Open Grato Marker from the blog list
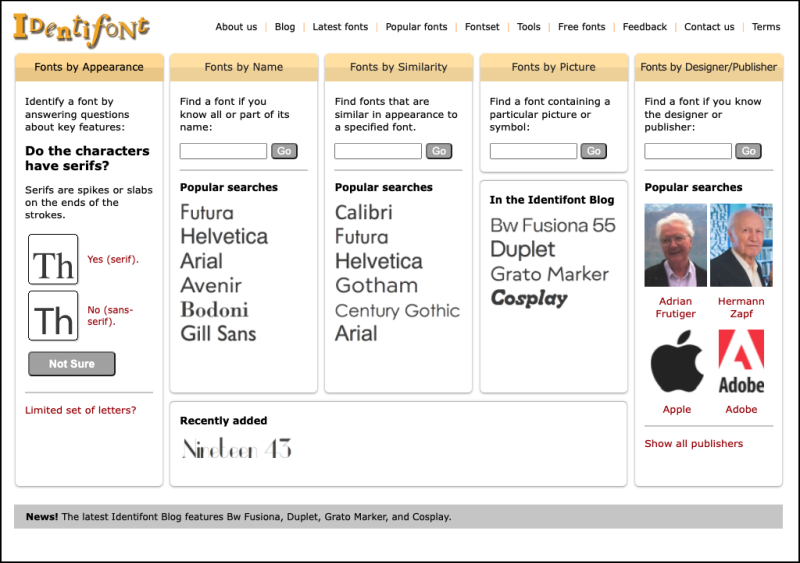The image size is (800, 563). (549, 274)
